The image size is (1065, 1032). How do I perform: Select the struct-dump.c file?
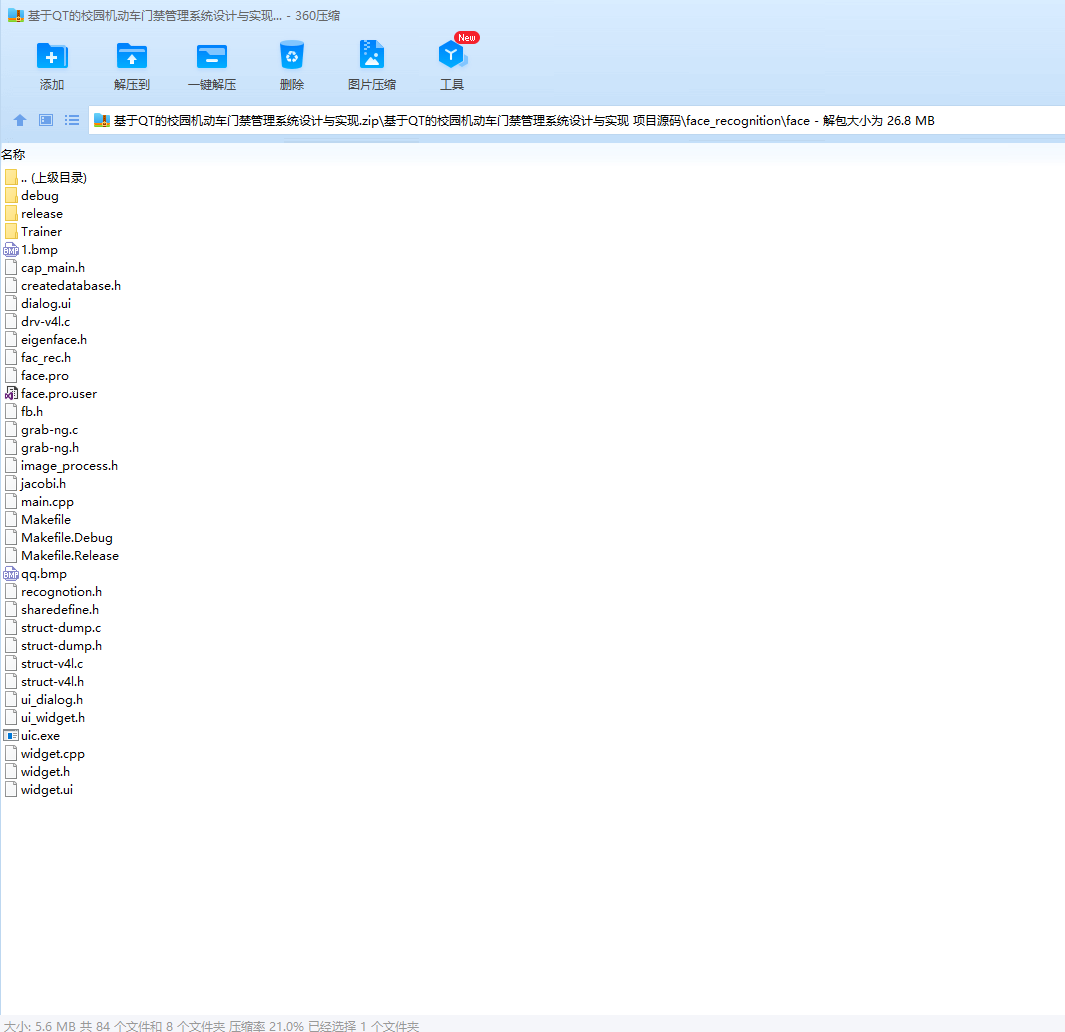pyautogui.click(x=53, y=628)
